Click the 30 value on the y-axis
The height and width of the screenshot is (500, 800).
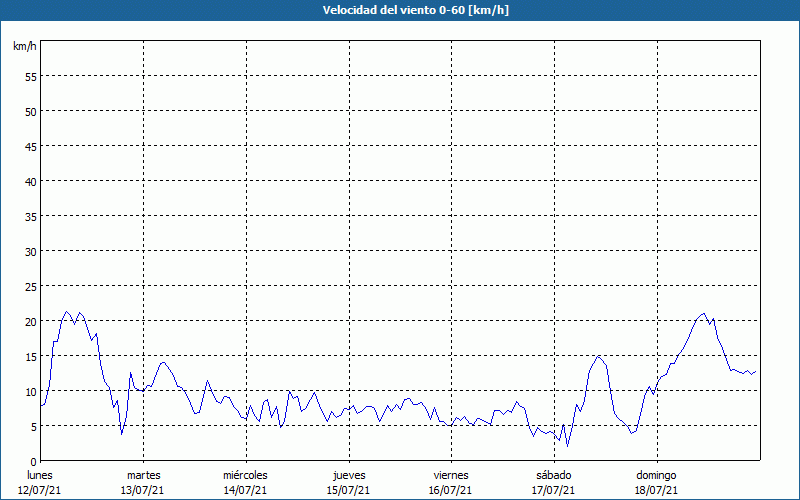[31, 252]
